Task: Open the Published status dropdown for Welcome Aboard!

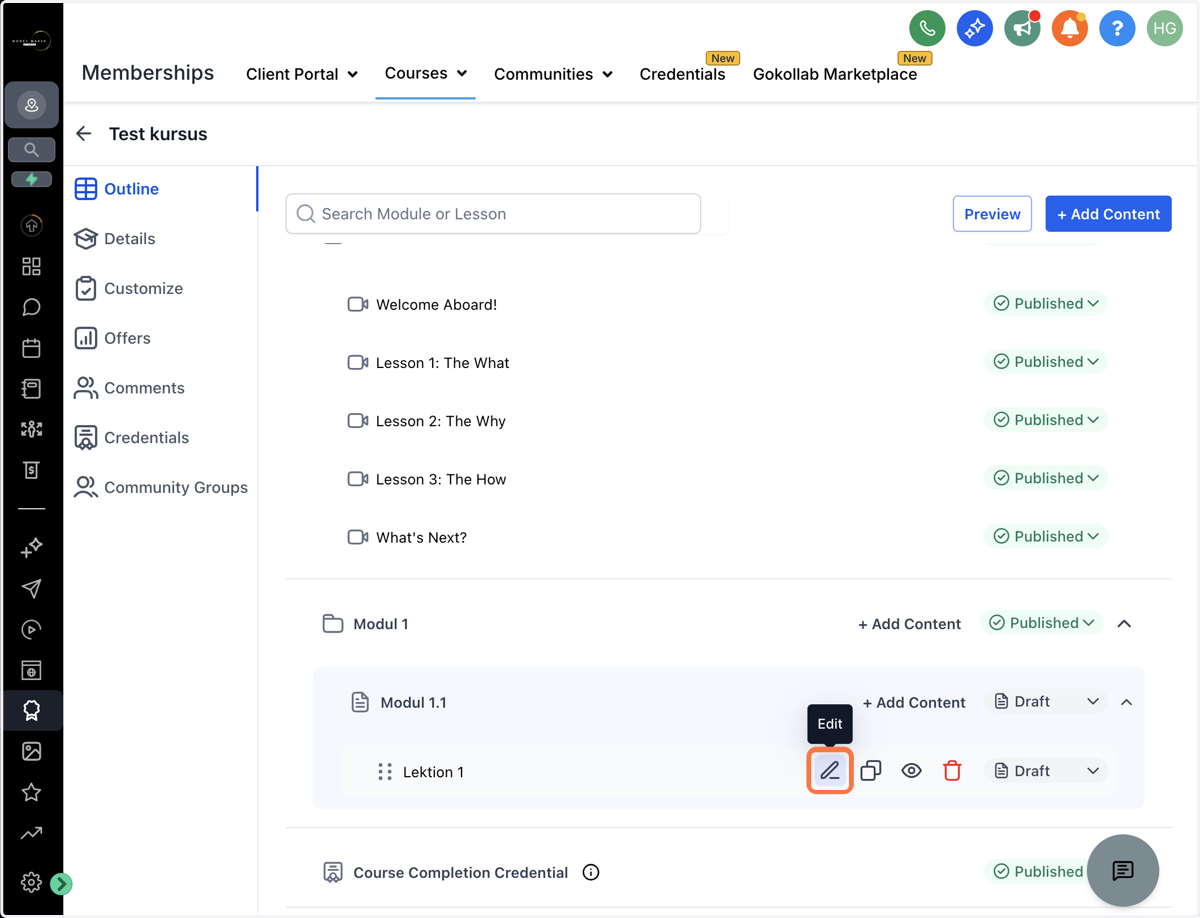Action: tap(1046, 304)
